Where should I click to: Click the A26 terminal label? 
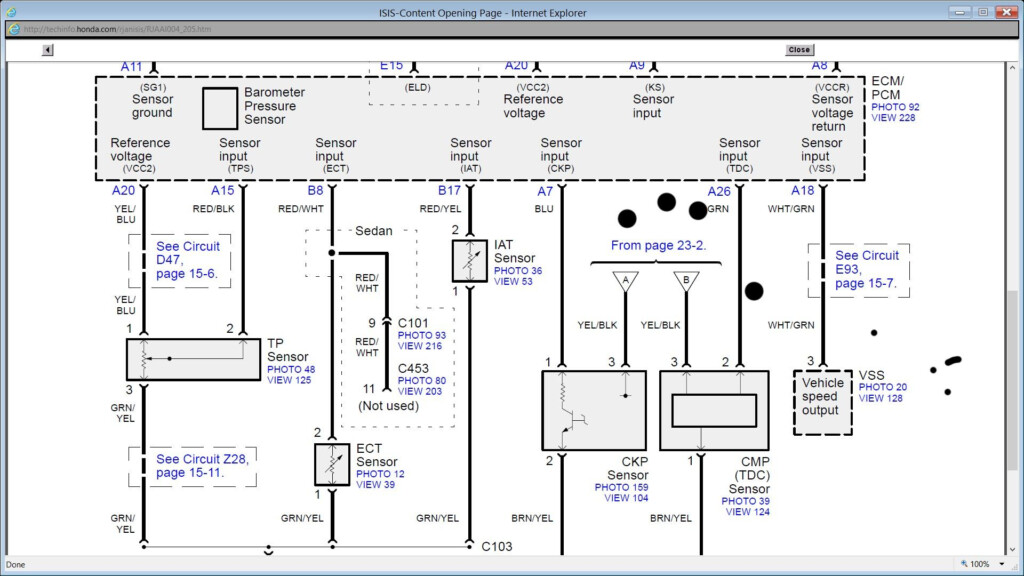click(x=719, y=191)
